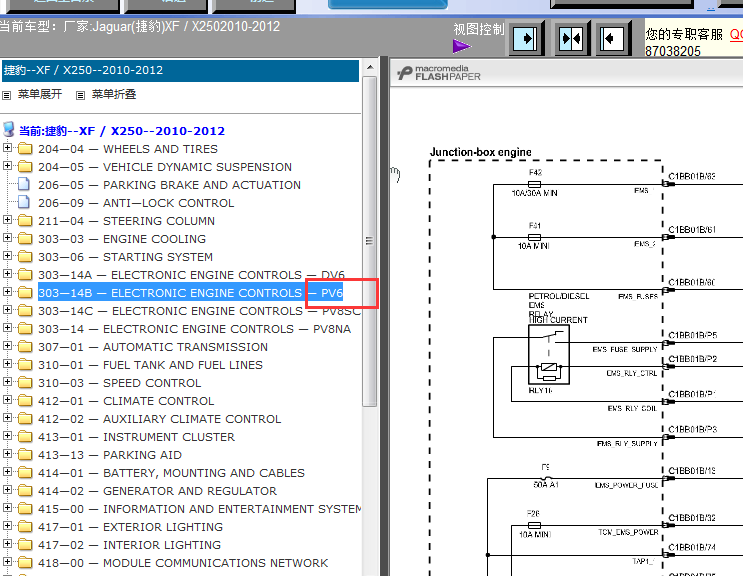
Task: Open 当前:捷豹--XF / X250--2010-2012 root link
Action: point(122,131)
